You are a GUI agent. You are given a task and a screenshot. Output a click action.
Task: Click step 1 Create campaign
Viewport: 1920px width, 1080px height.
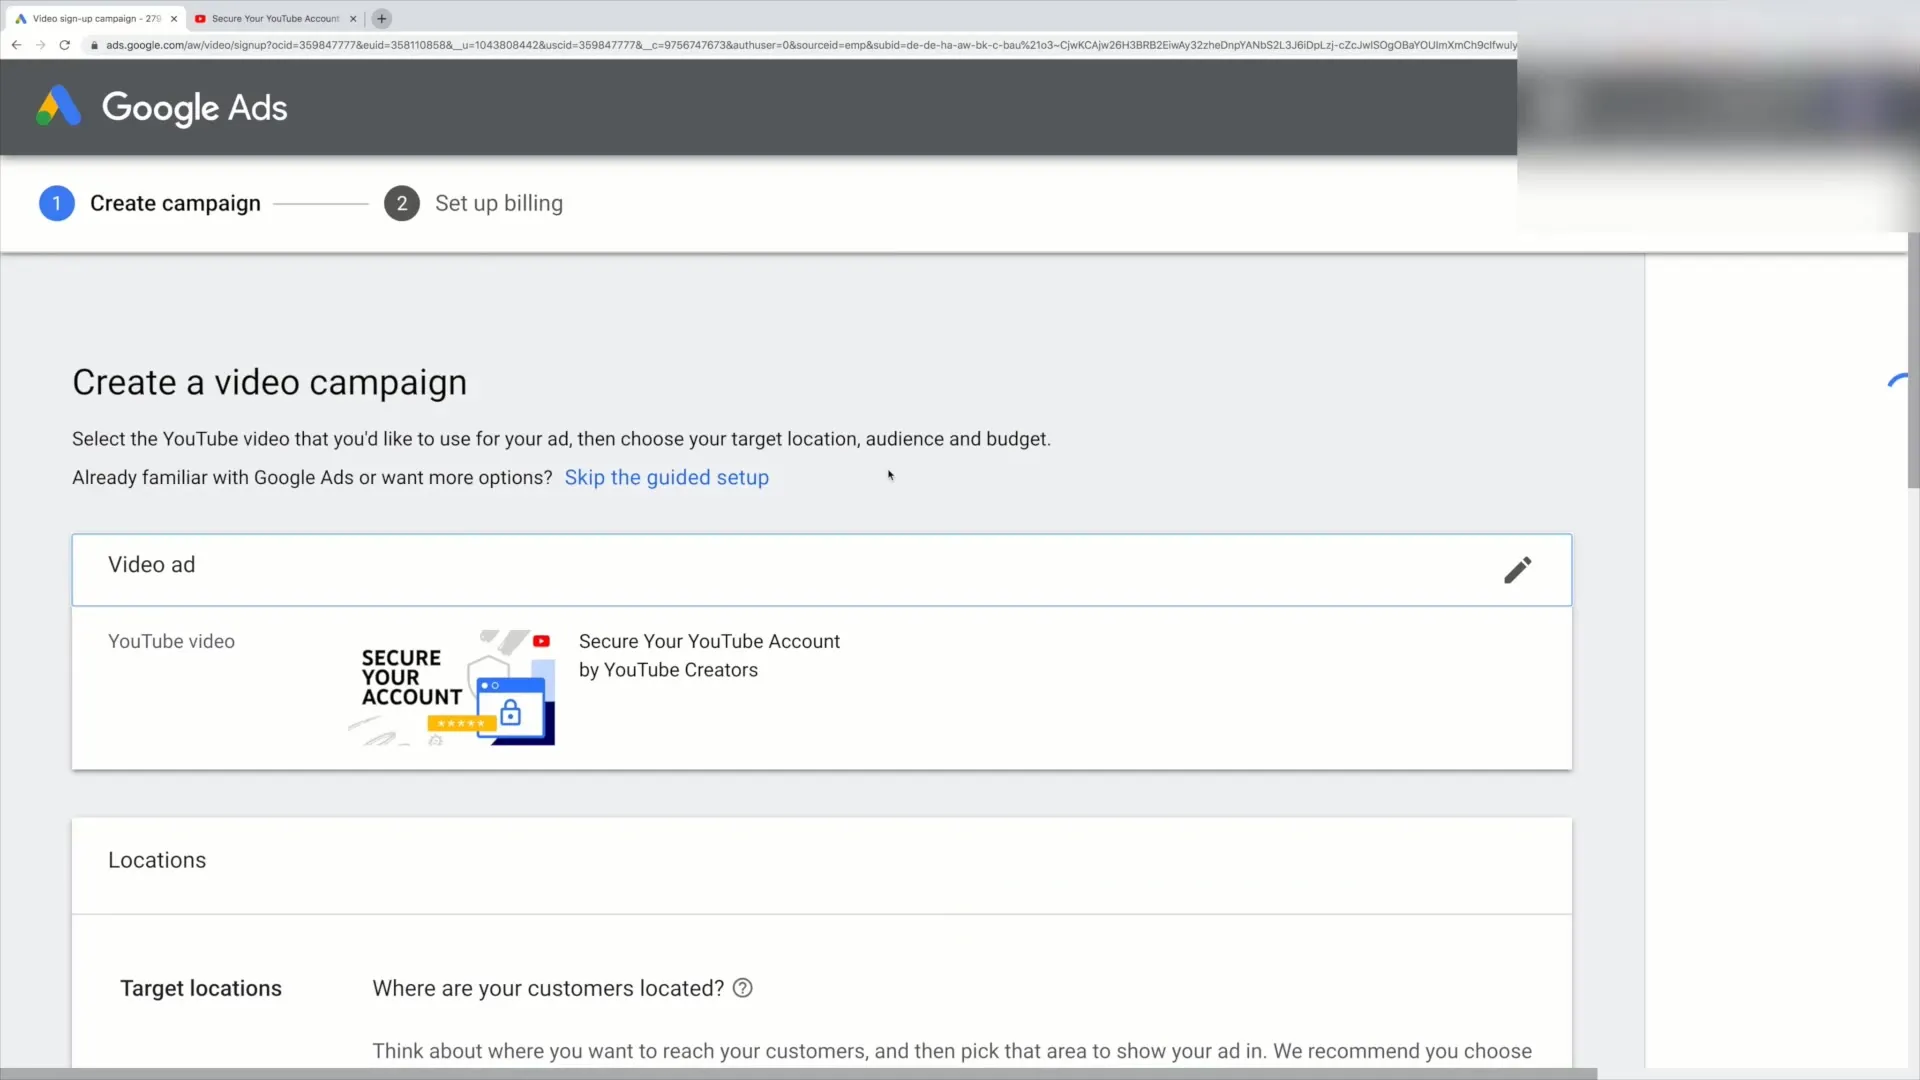point(150,203)
